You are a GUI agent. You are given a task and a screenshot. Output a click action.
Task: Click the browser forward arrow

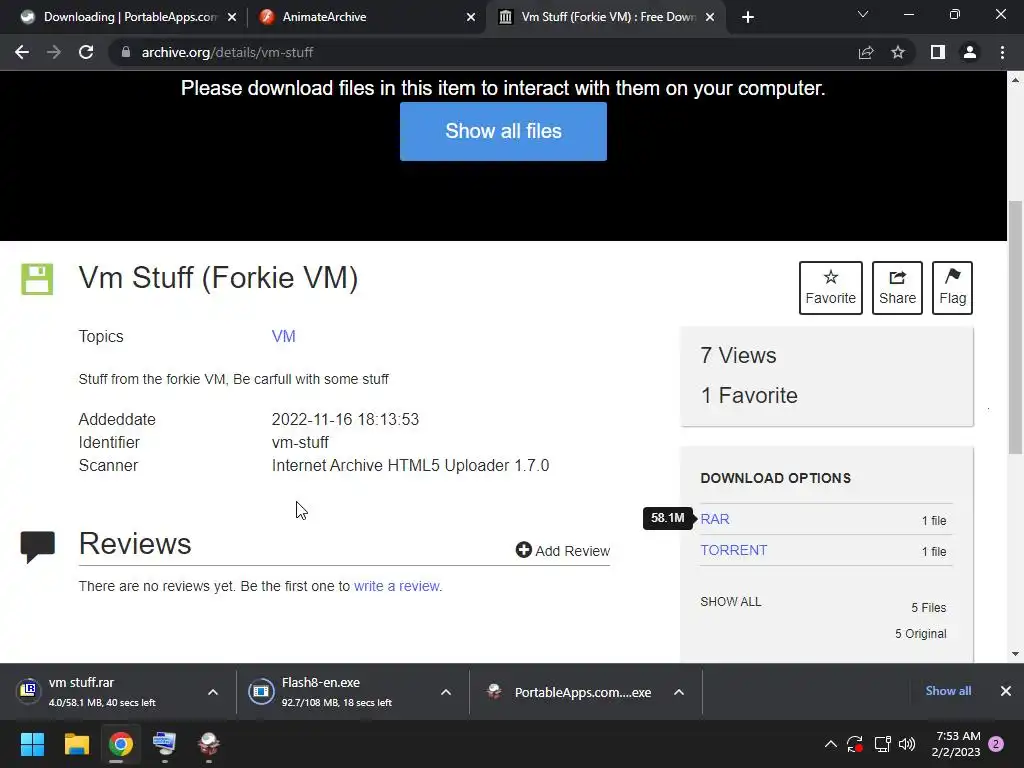pyautogui.click(x=54, y=52)
